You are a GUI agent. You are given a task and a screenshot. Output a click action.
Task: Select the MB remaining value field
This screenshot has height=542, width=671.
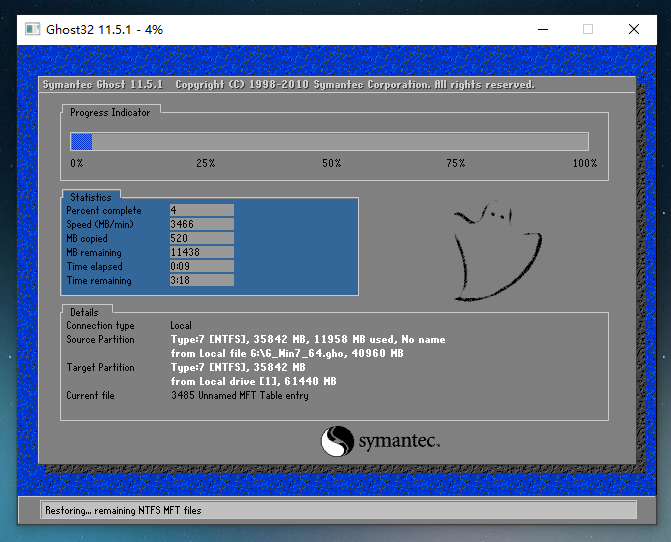pyautogui.click(x=202, y=253)
